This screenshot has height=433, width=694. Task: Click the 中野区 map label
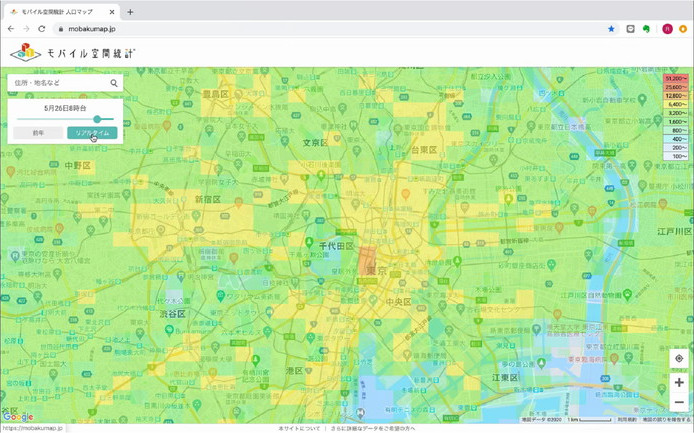click(x=77, y=166)
